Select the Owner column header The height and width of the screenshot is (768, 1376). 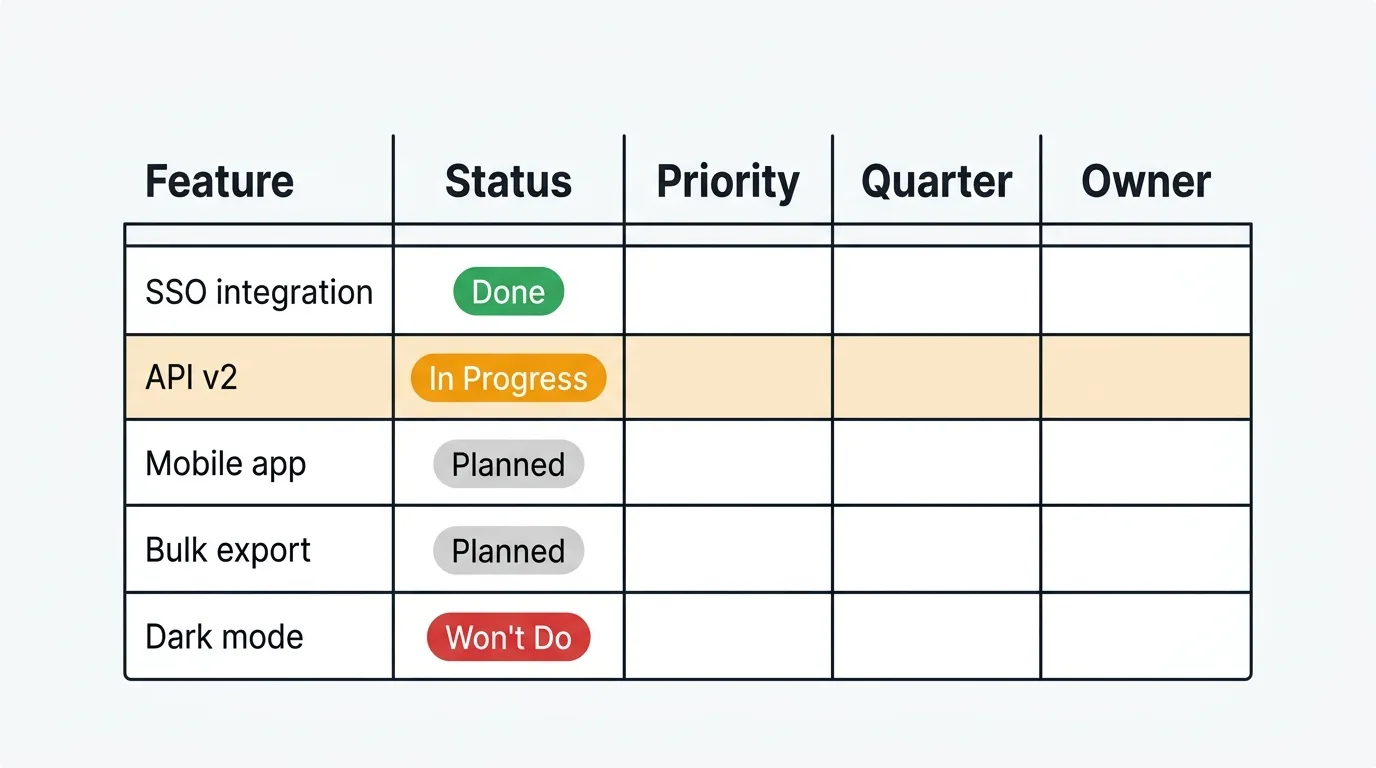1146,182
